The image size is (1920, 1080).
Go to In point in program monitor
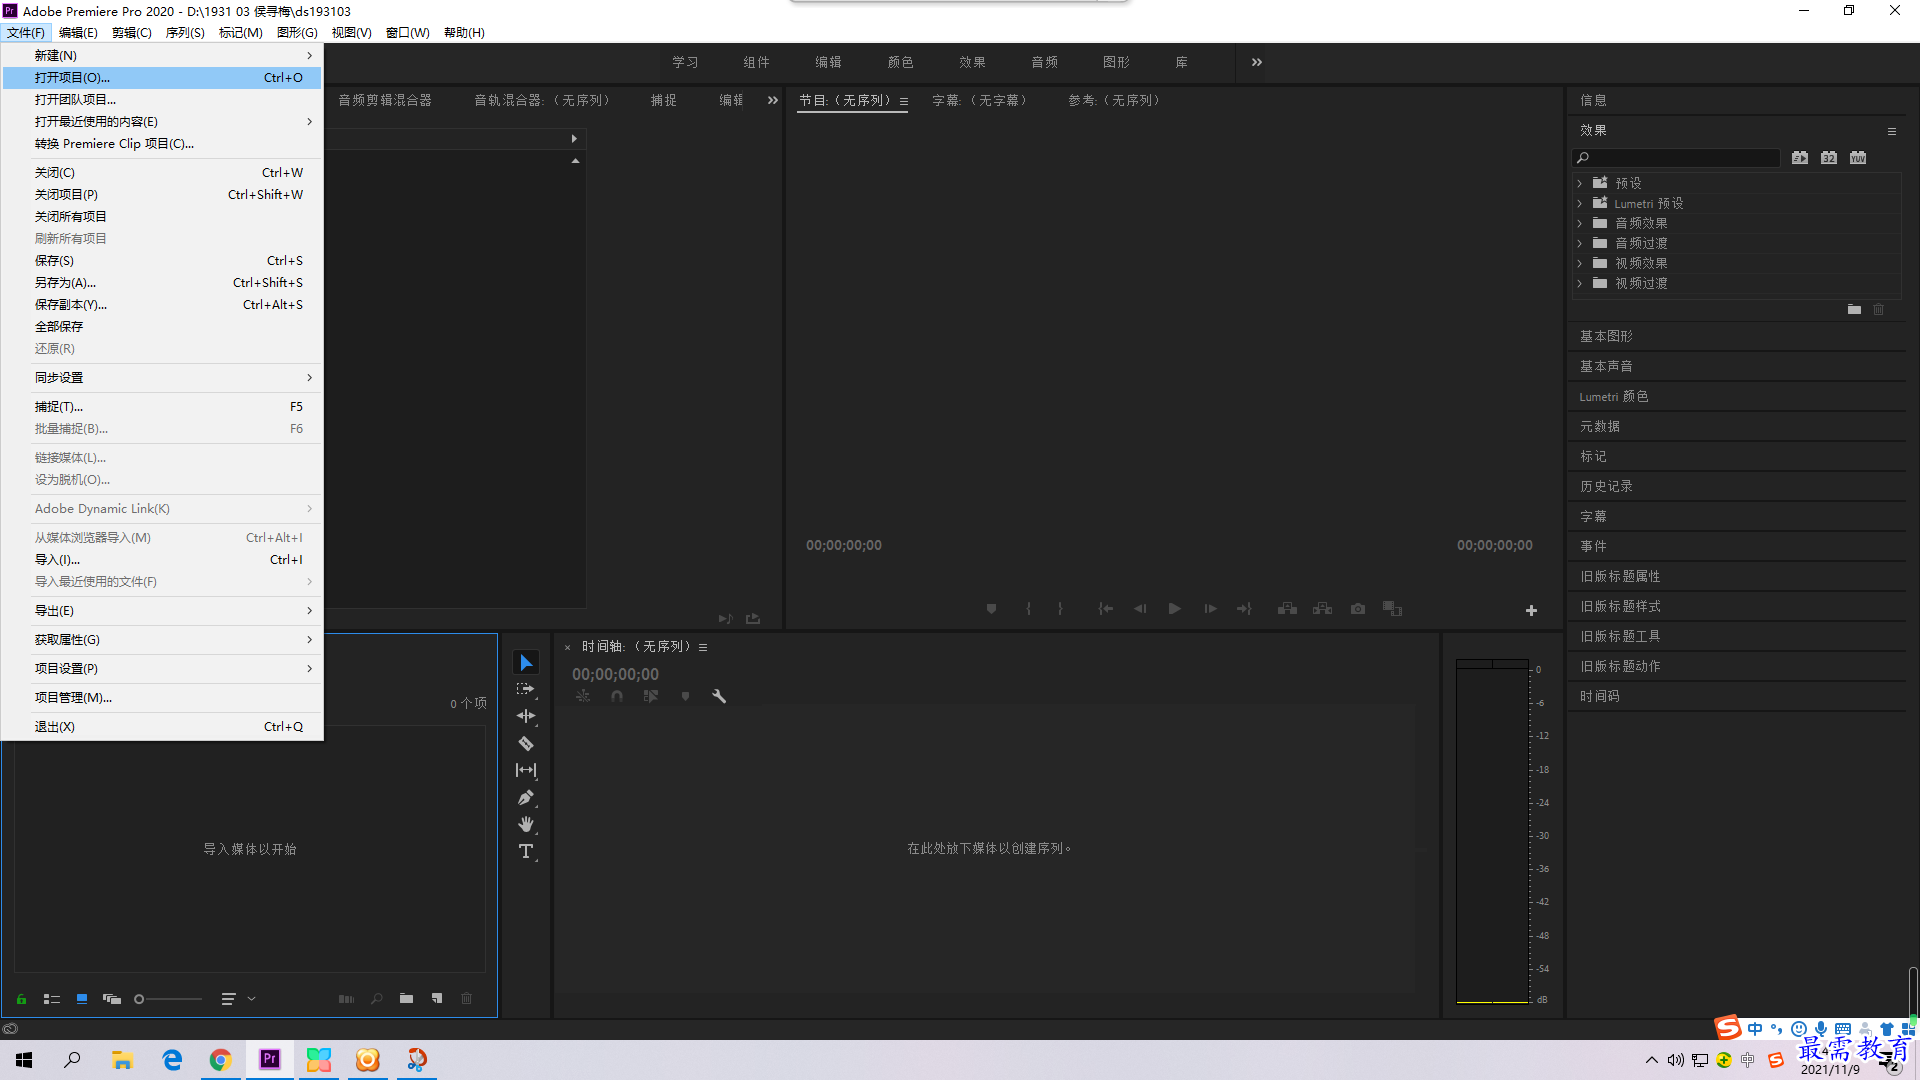click(1105, 608)
